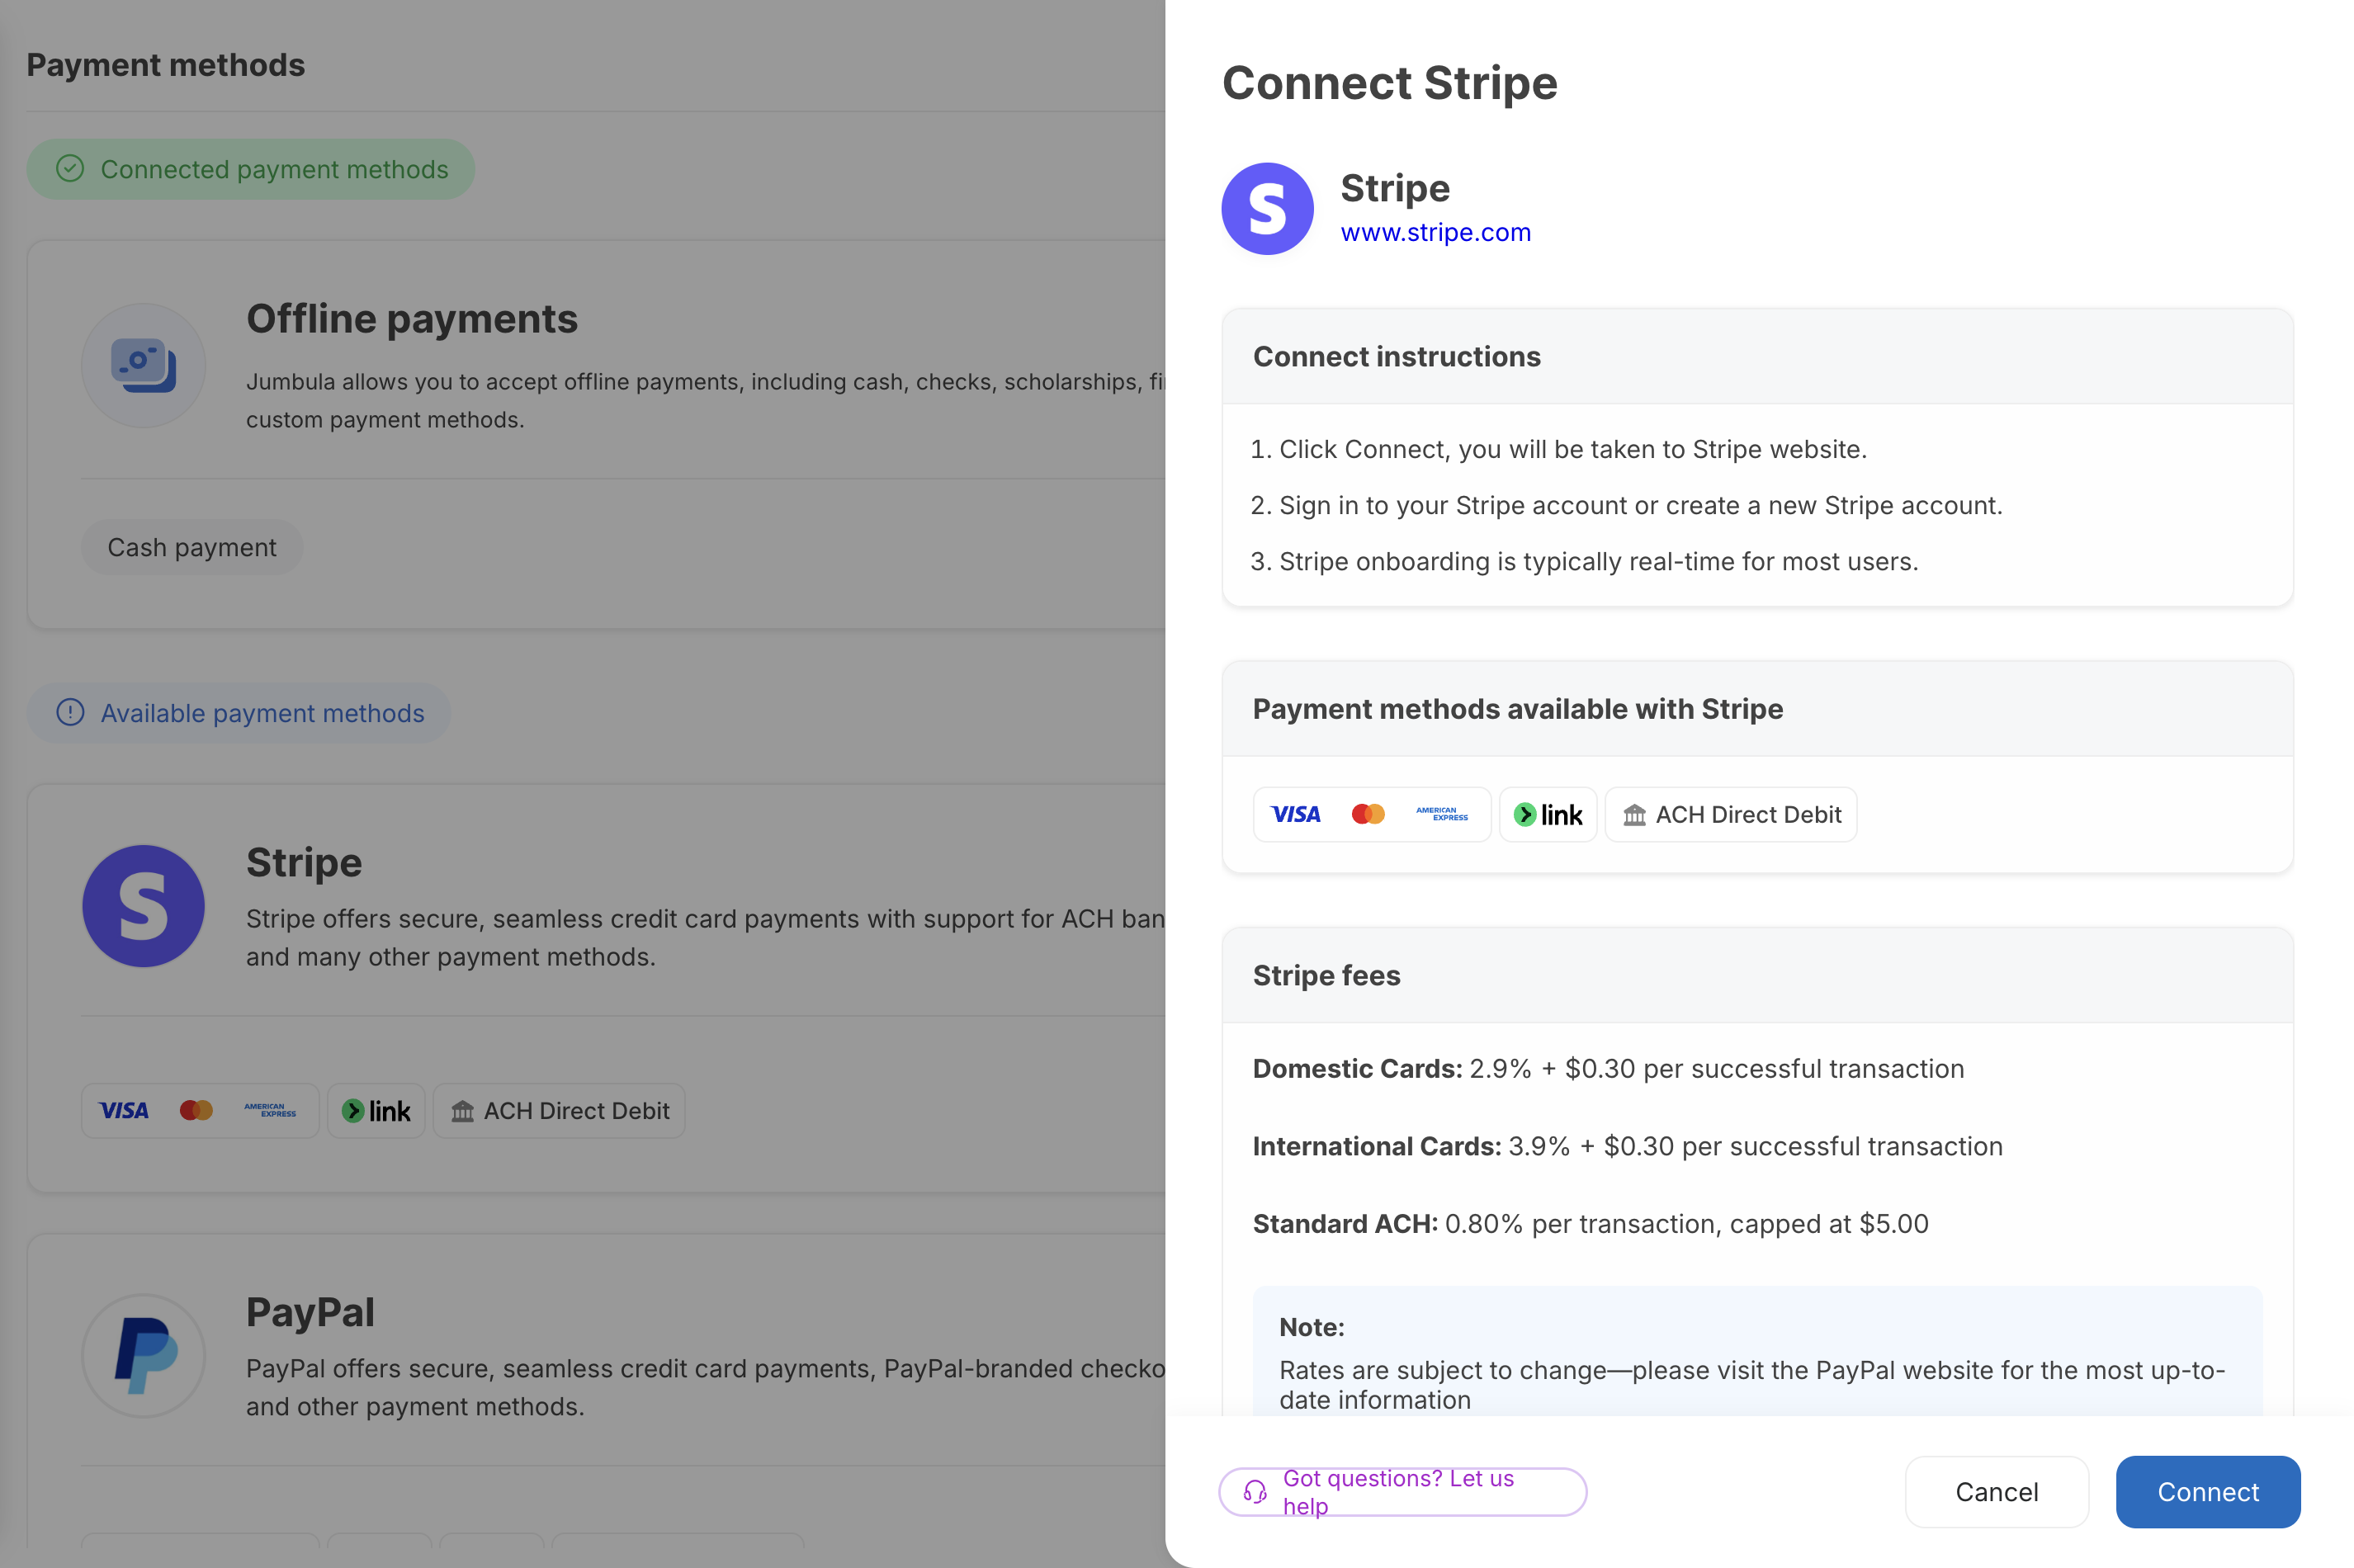Click the Stripe logo in Connect panel

pyautogui.click(x=1267, y=209)
